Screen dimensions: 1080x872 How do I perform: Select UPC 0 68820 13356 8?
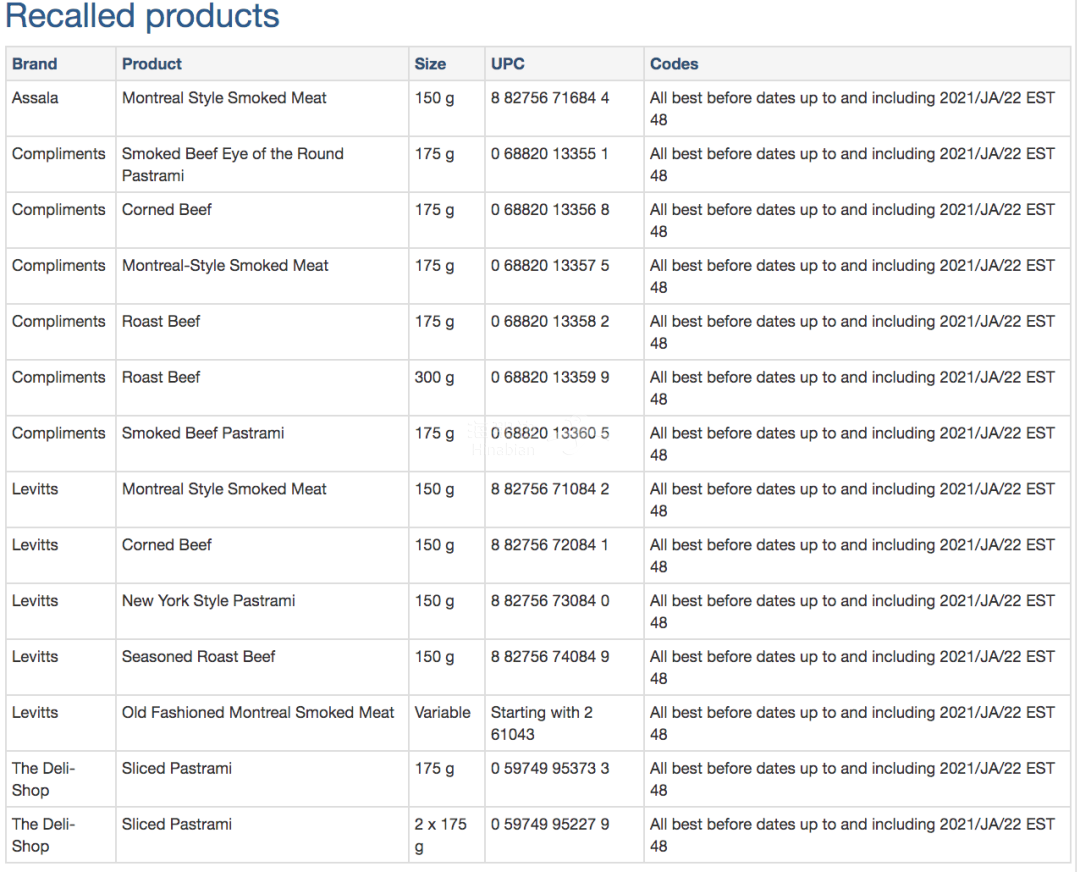[x=549, y=210]
